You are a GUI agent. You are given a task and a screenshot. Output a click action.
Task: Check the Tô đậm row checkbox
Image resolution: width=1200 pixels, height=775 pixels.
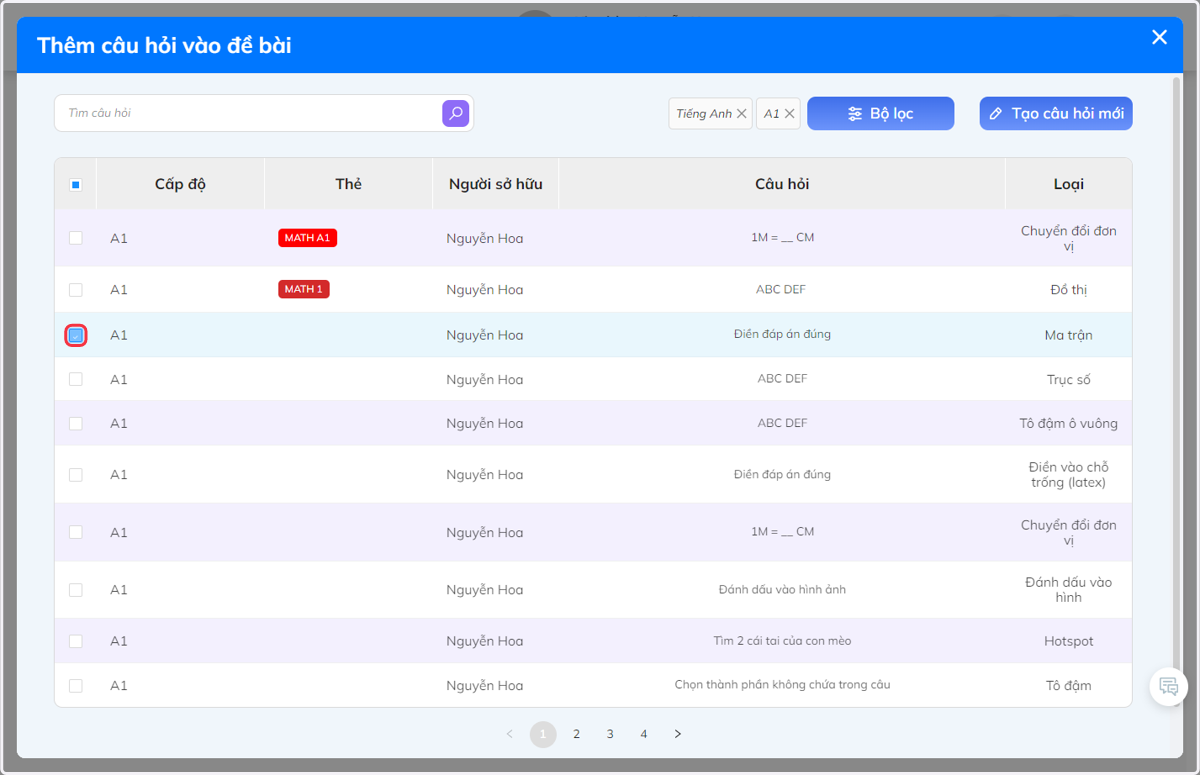point(76,686)
